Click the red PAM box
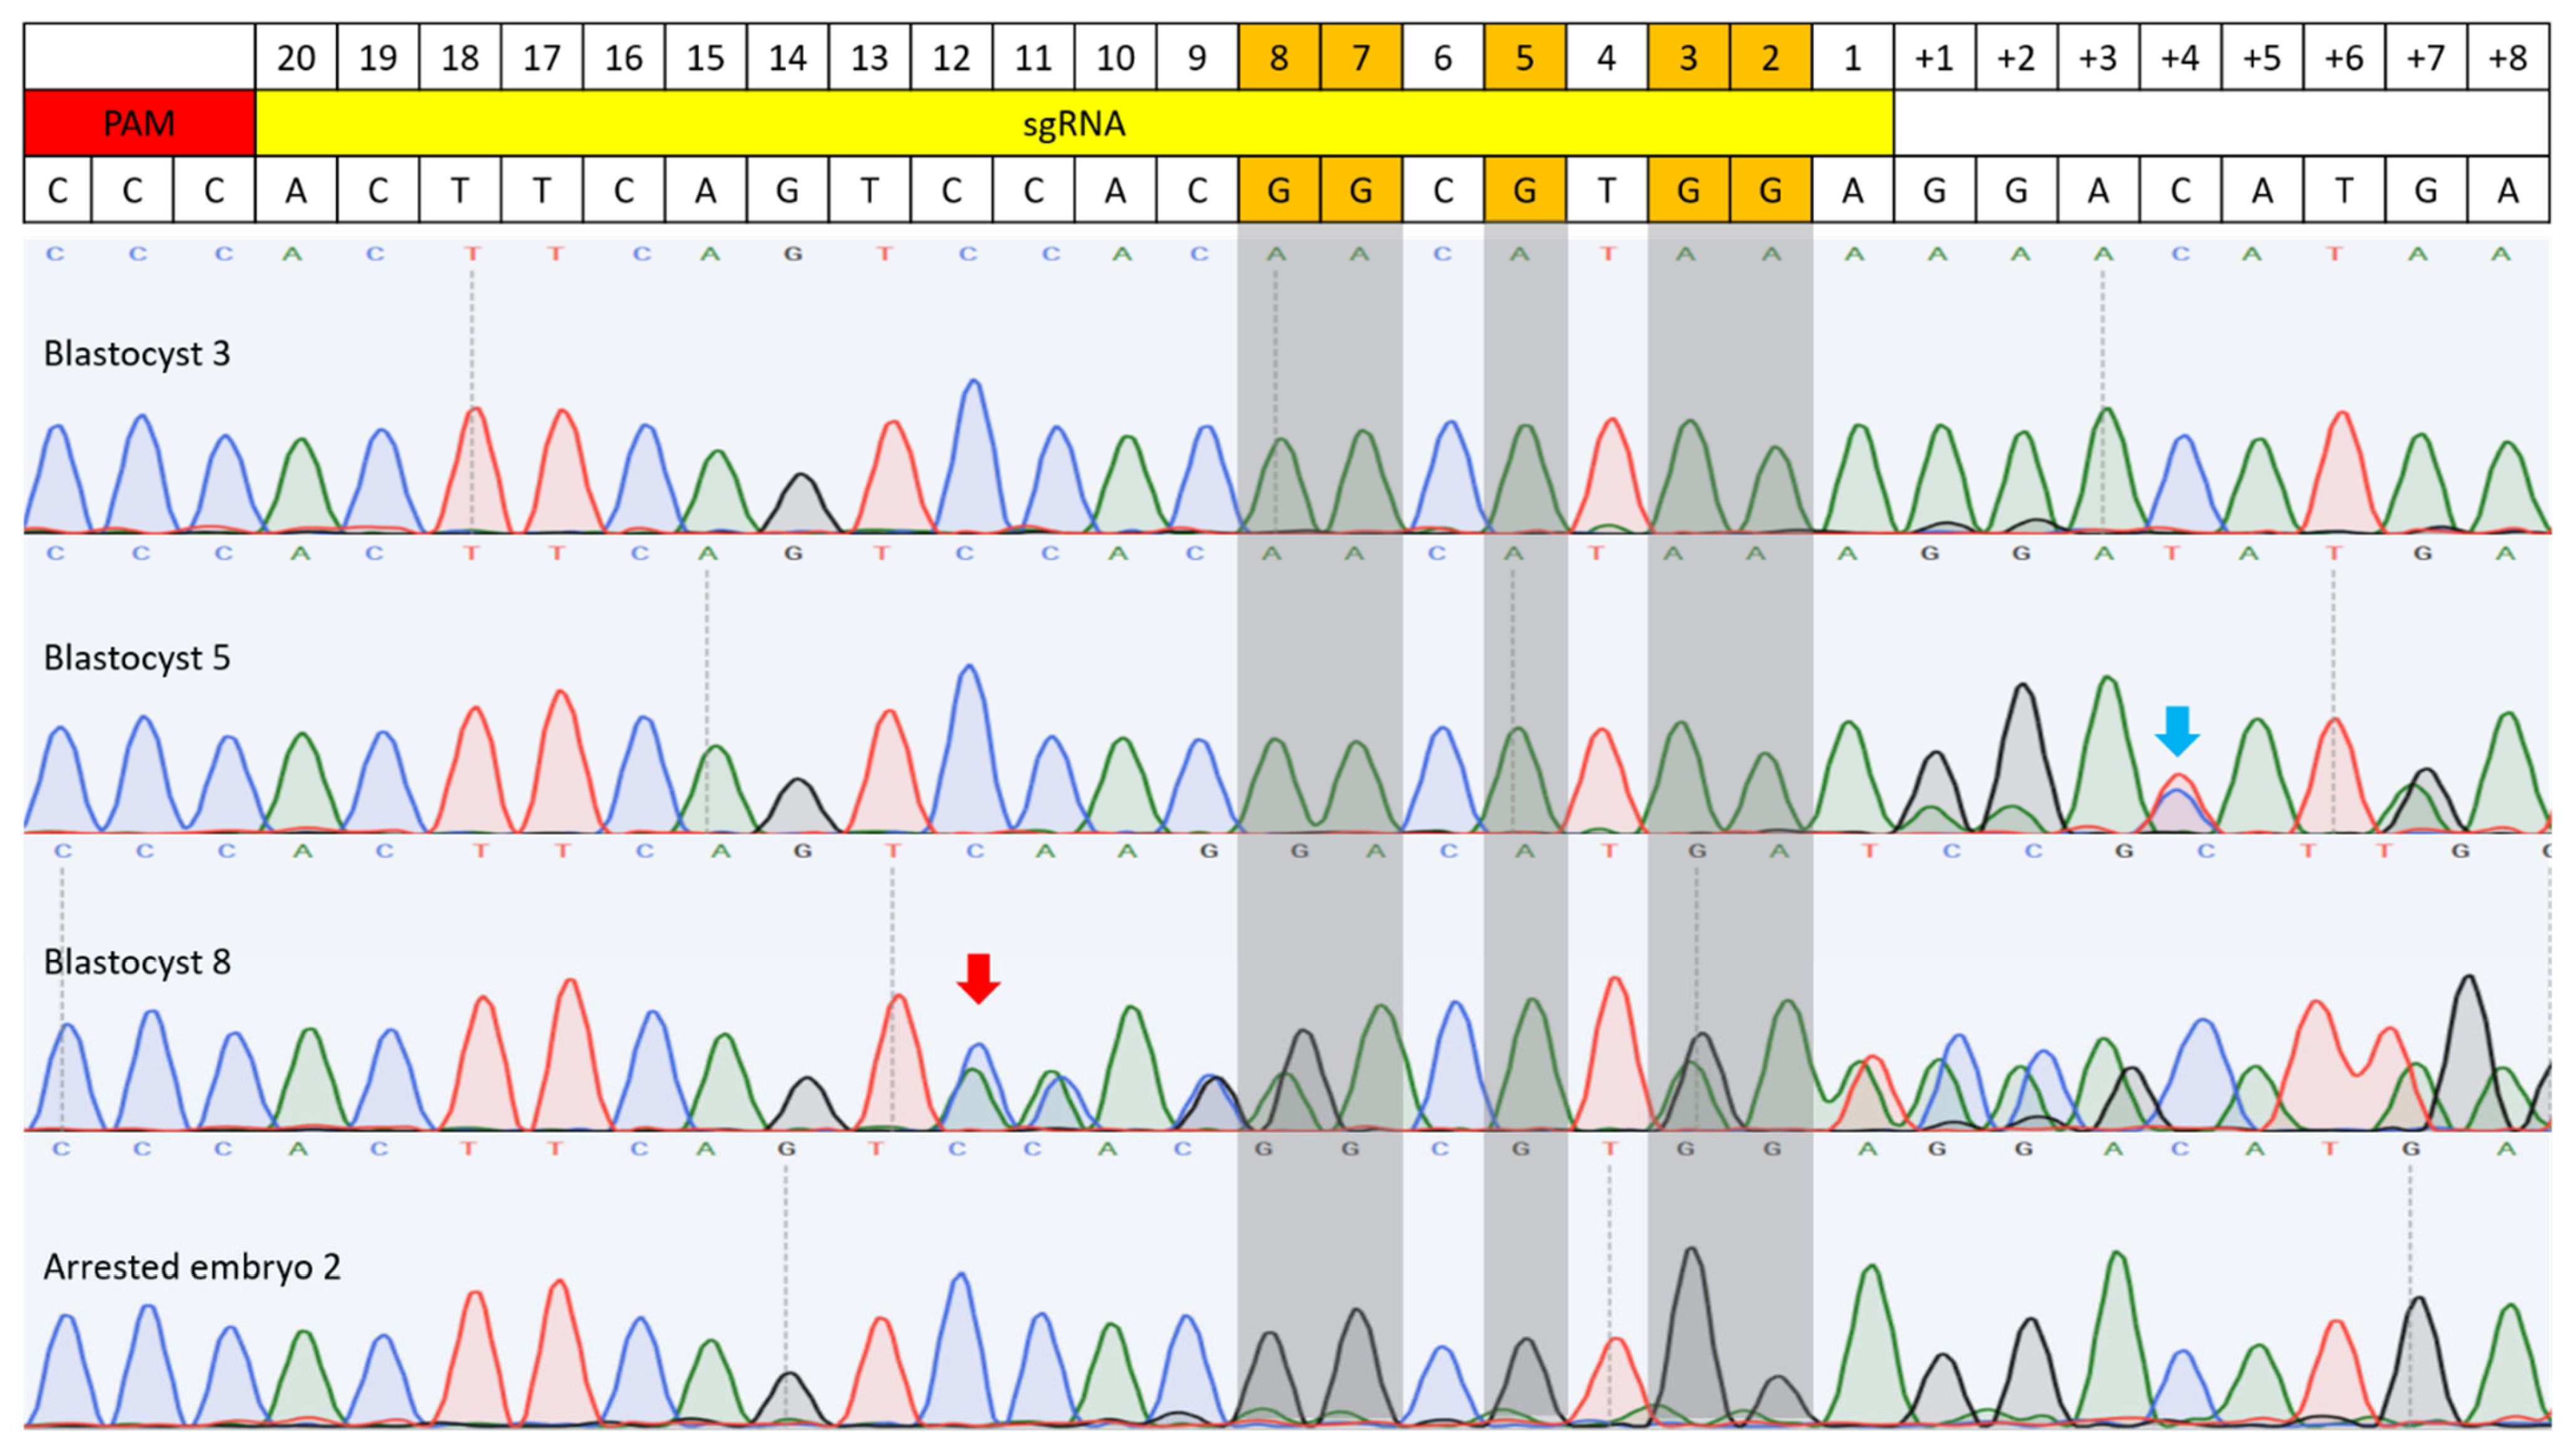 point(139,123)
